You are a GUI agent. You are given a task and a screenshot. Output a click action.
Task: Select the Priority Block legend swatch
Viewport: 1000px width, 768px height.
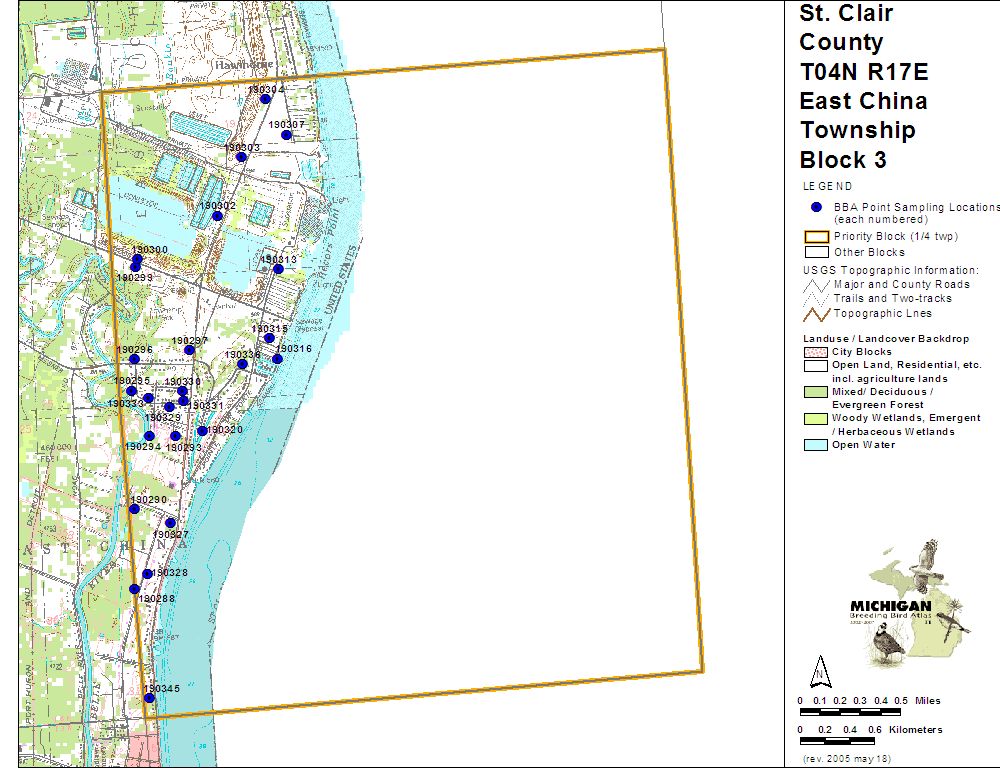pos(817,237)
